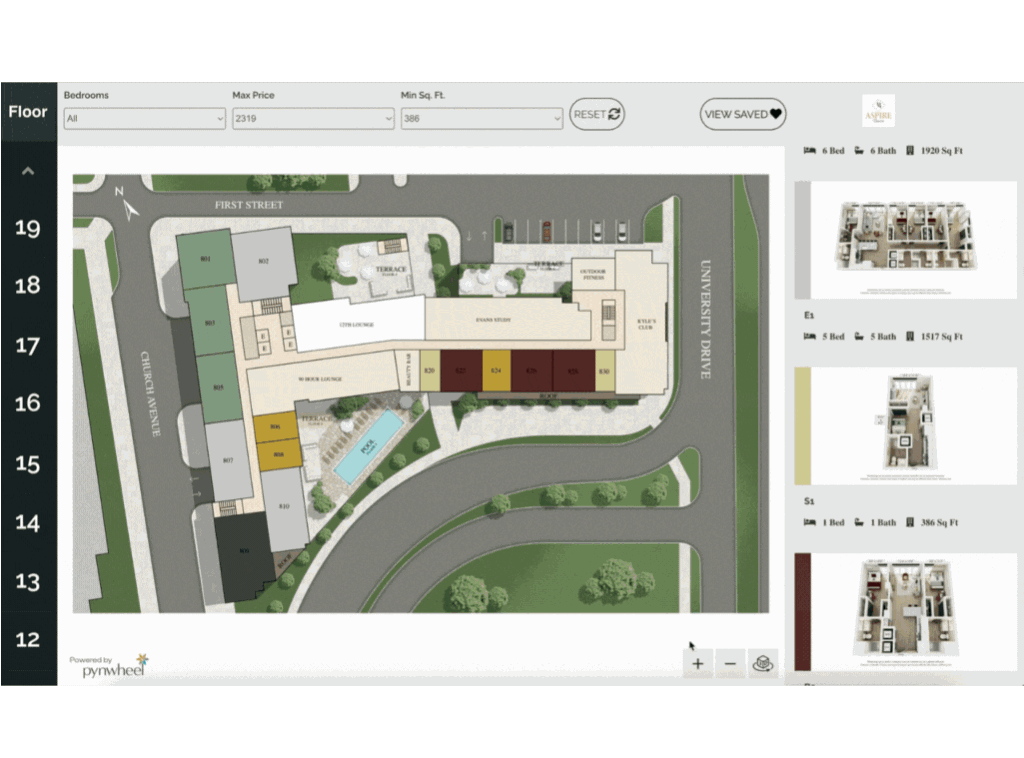This screenshot has width=1024, height=758.
Task: Choose floor 12 from the sidebar
Action: click(x=28, y=639)
